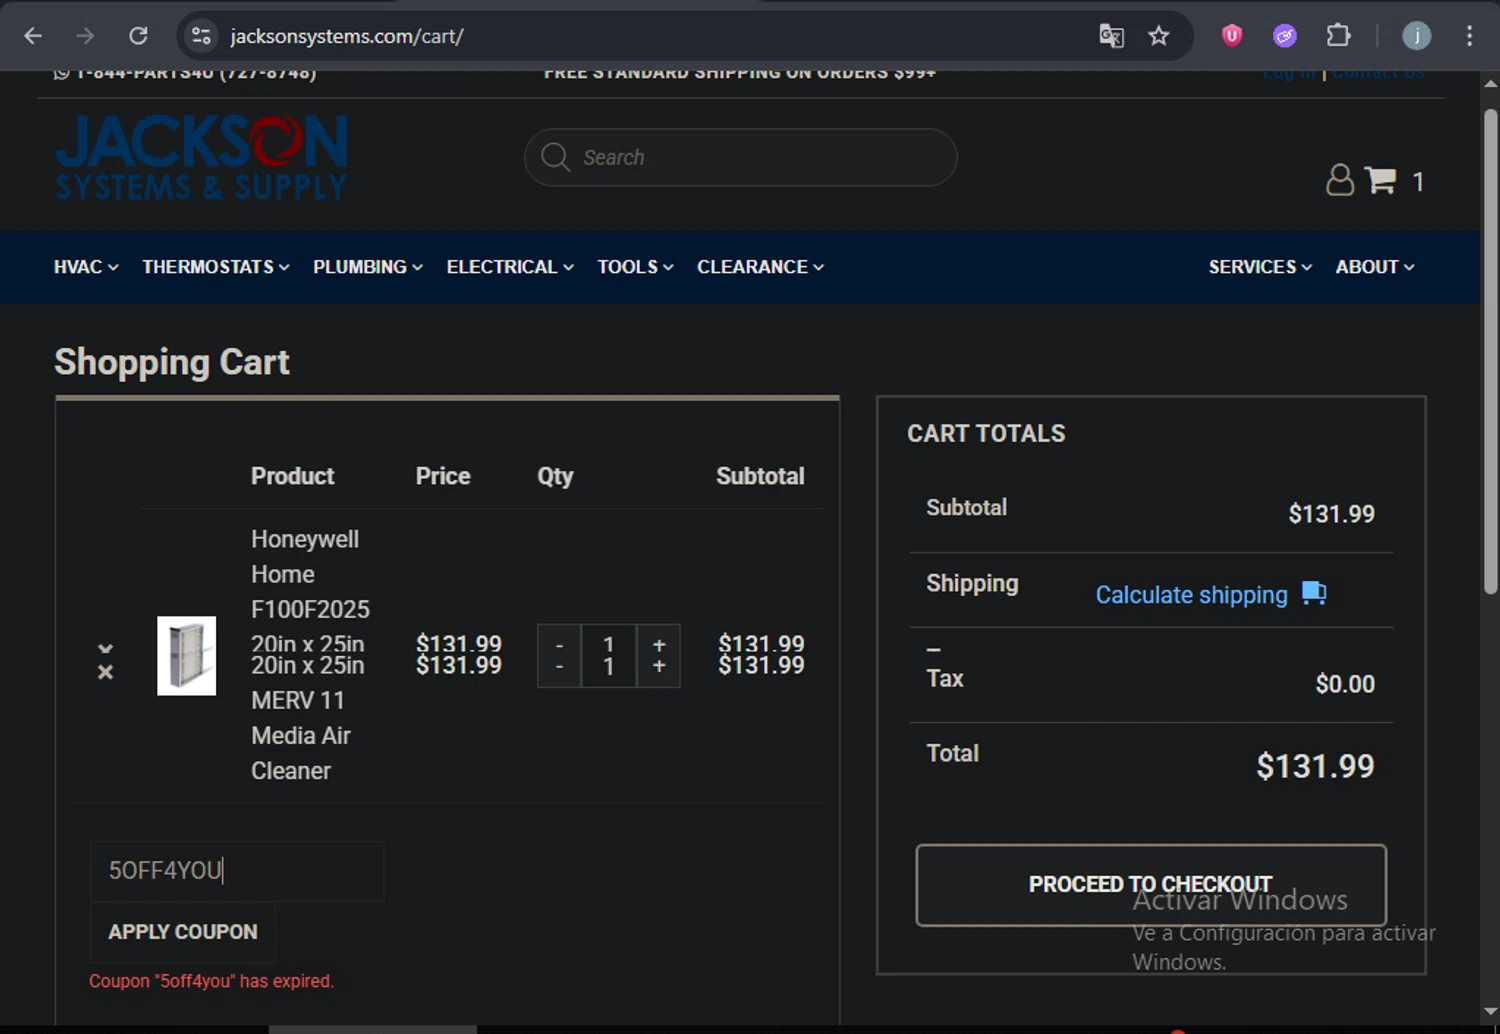Screen dimensions: 1500x1034
Task: Click the cart item count 1
Action: pyautogui.click(x=1418, y=181)
